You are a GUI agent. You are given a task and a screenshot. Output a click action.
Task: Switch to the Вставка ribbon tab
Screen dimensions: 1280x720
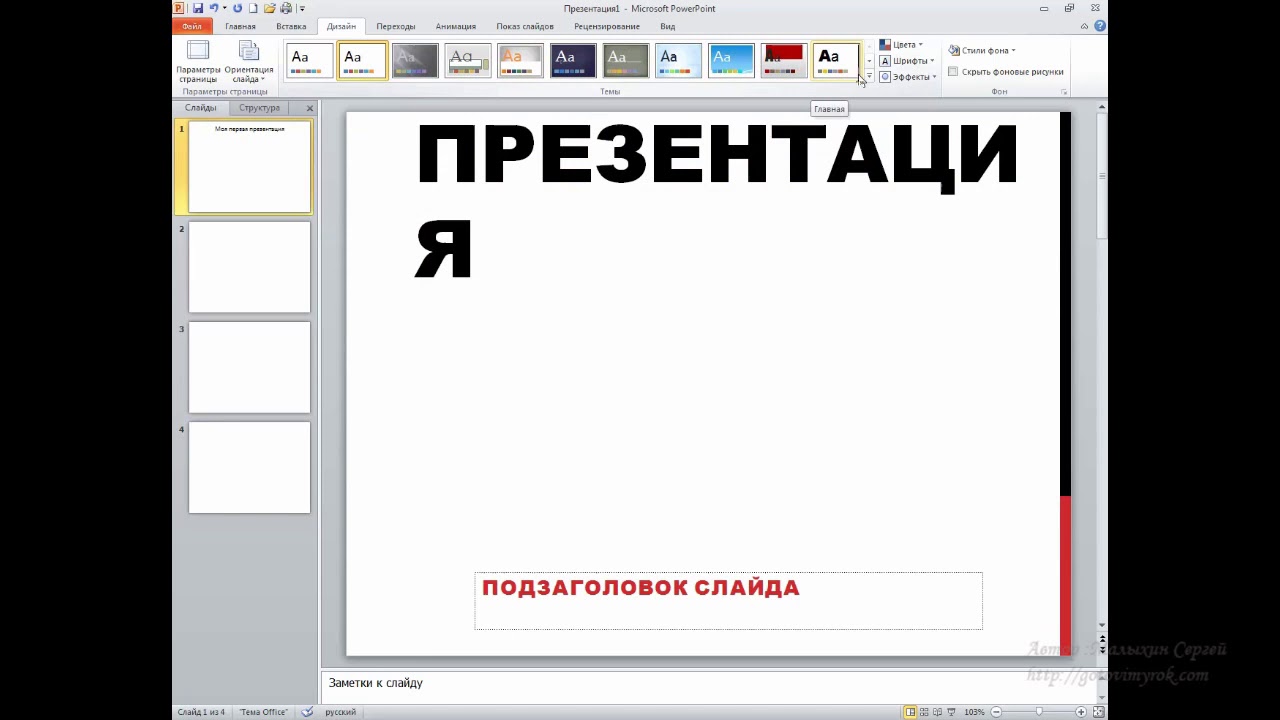[291, 26]
